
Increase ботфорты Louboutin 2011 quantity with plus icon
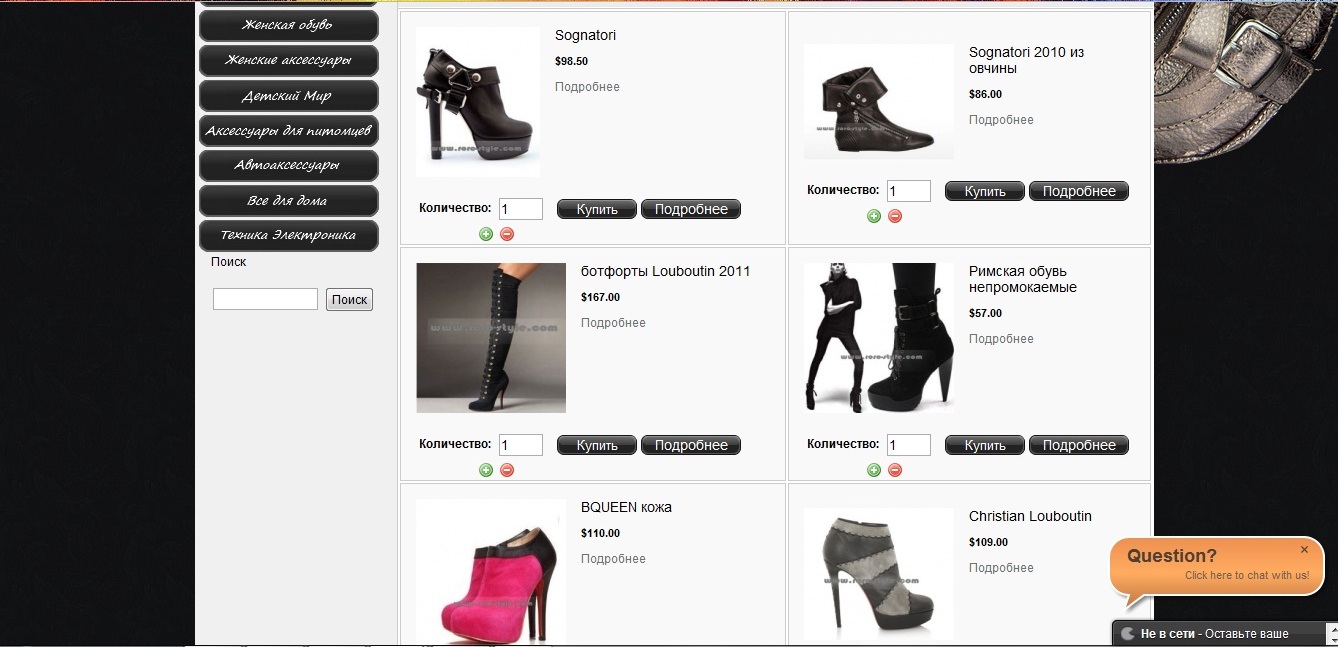[x=486, y=470]
